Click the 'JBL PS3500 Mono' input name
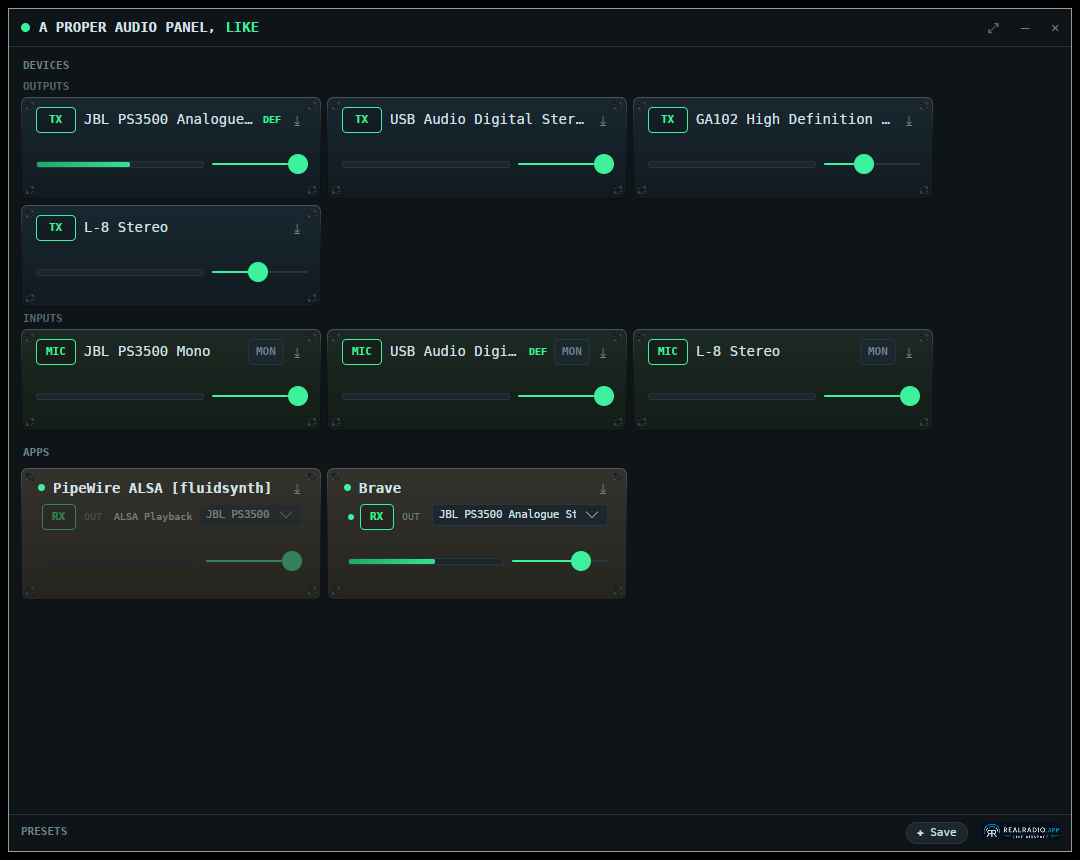The image size is (1080, 860). coord(147,351)
